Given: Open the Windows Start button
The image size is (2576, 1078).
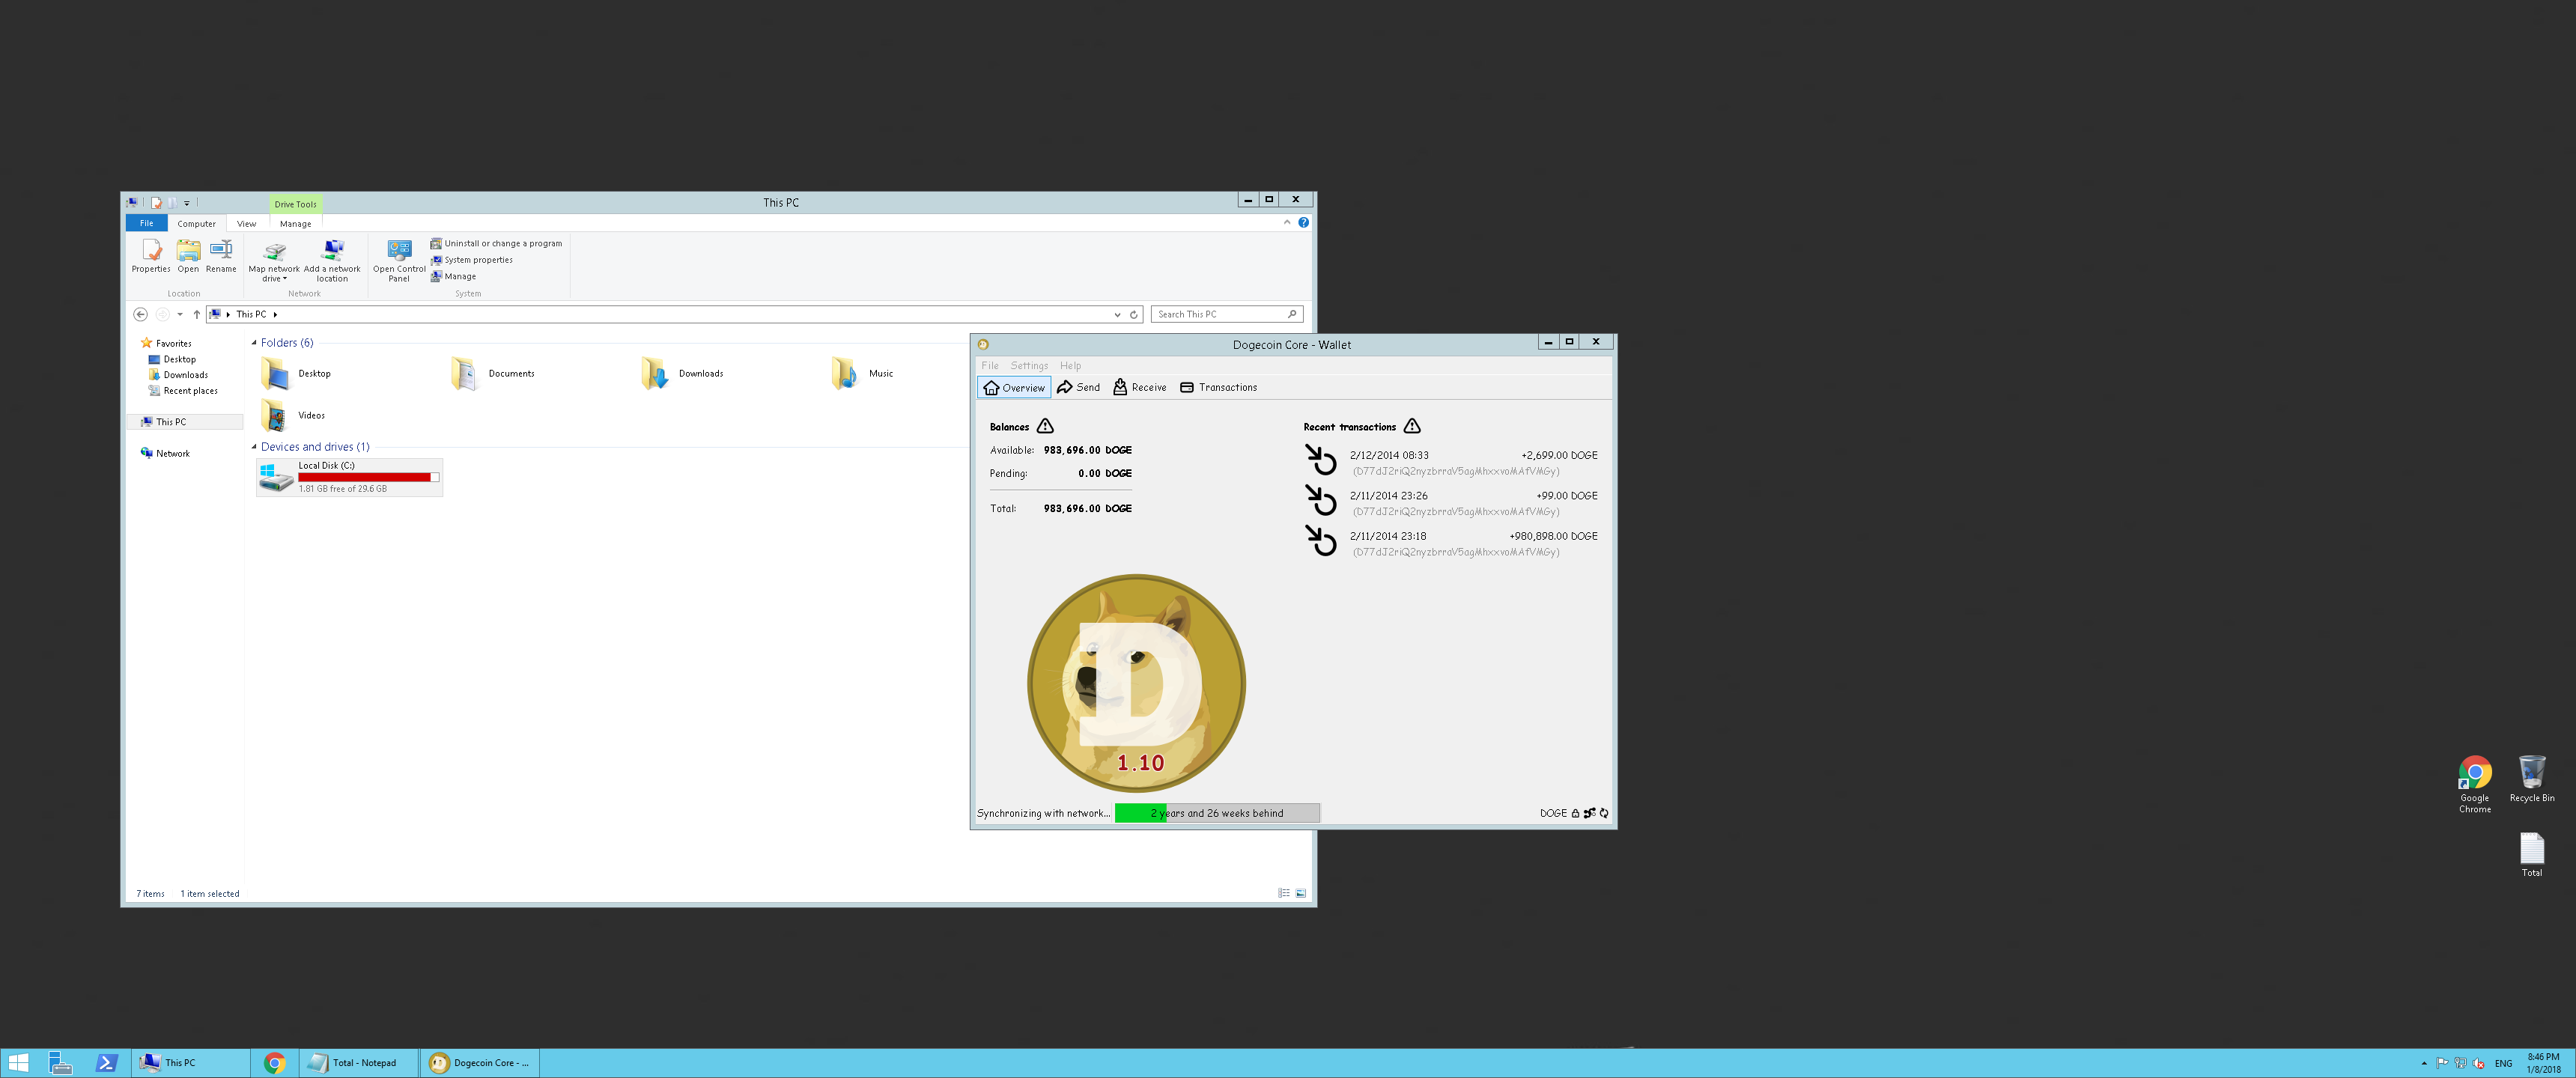Looking at the screenshot, I should [x=18, y=1063].
